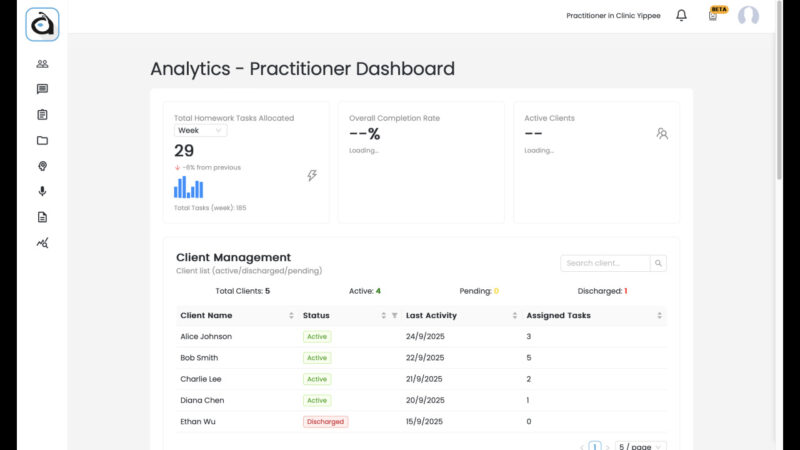Open the 5 / page size dropdown
Viewport: 800px width, 450px height.
[640, 446]
